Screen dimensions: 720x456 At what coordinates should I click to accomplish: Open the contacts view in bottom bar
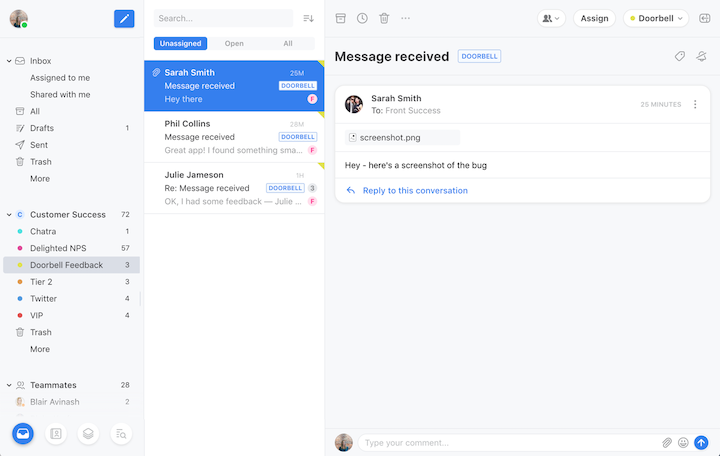pyautogui.click(x=56, y=434)
